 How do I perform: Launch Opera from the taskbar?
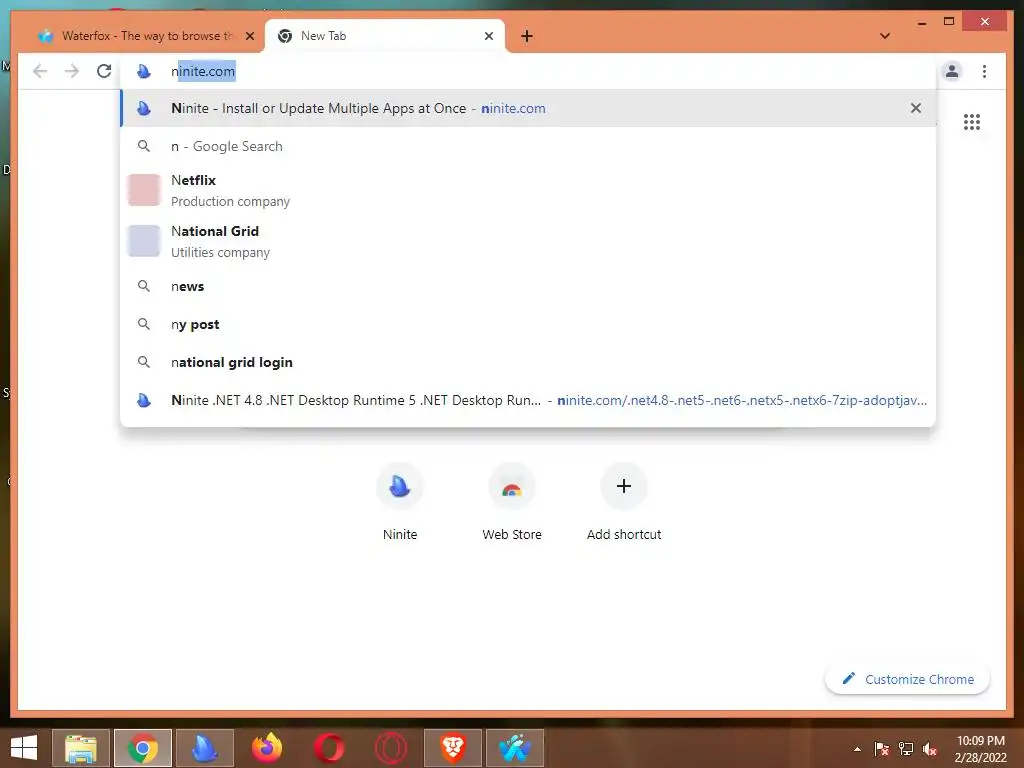pos(328,748)
